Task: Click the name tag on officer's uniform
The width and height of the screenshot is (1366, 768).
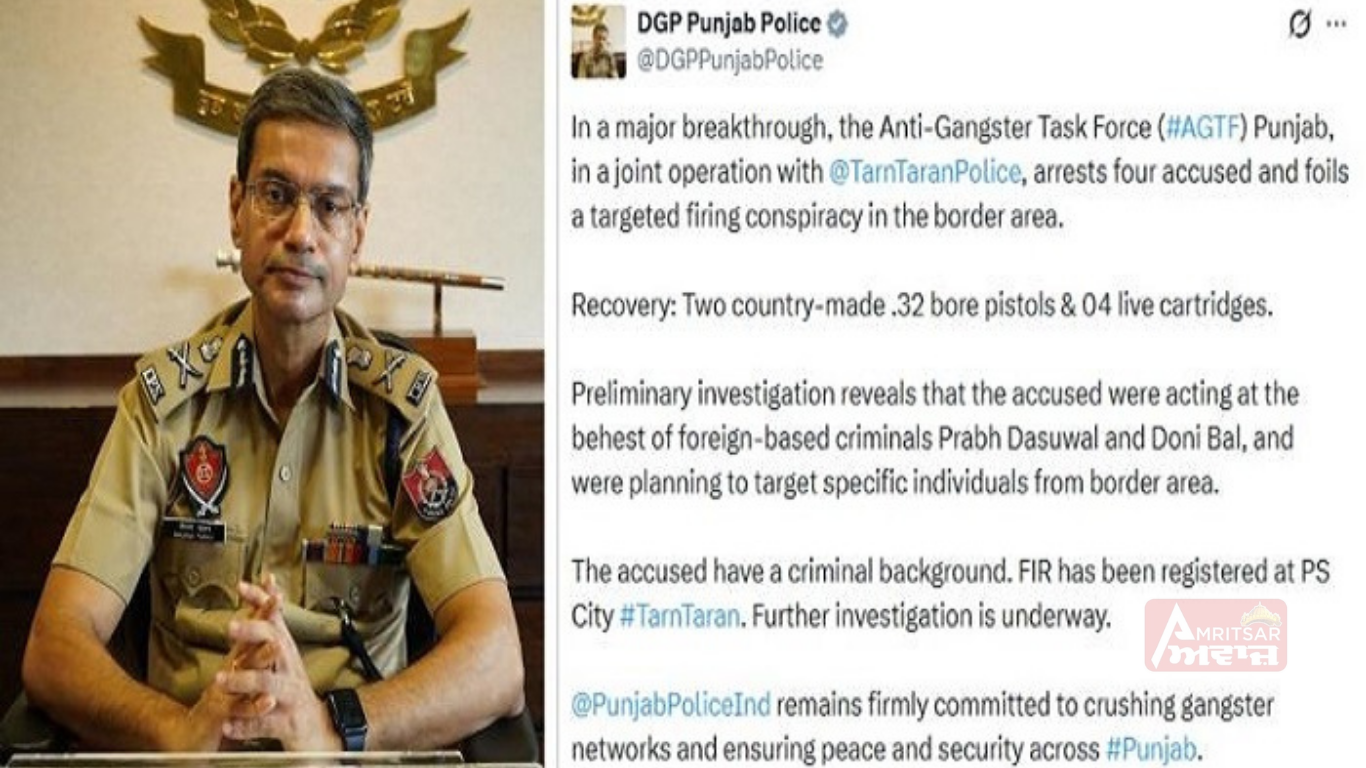Action: [x=194, y=529]
